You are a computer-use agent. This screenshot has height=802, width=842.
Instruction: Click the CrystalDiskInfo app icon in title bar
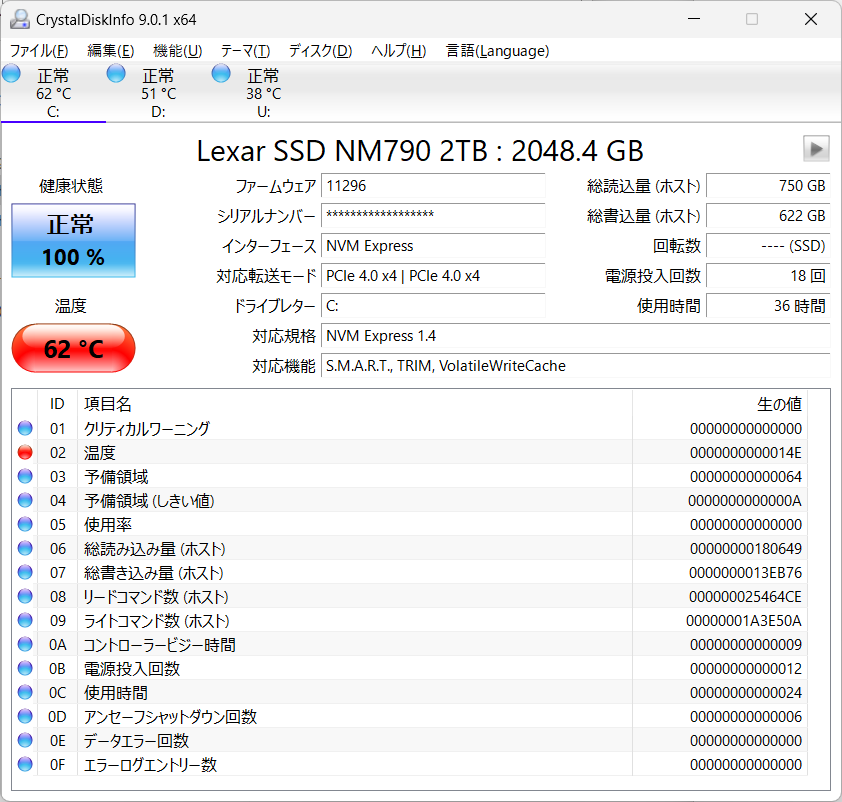point(19,19)
